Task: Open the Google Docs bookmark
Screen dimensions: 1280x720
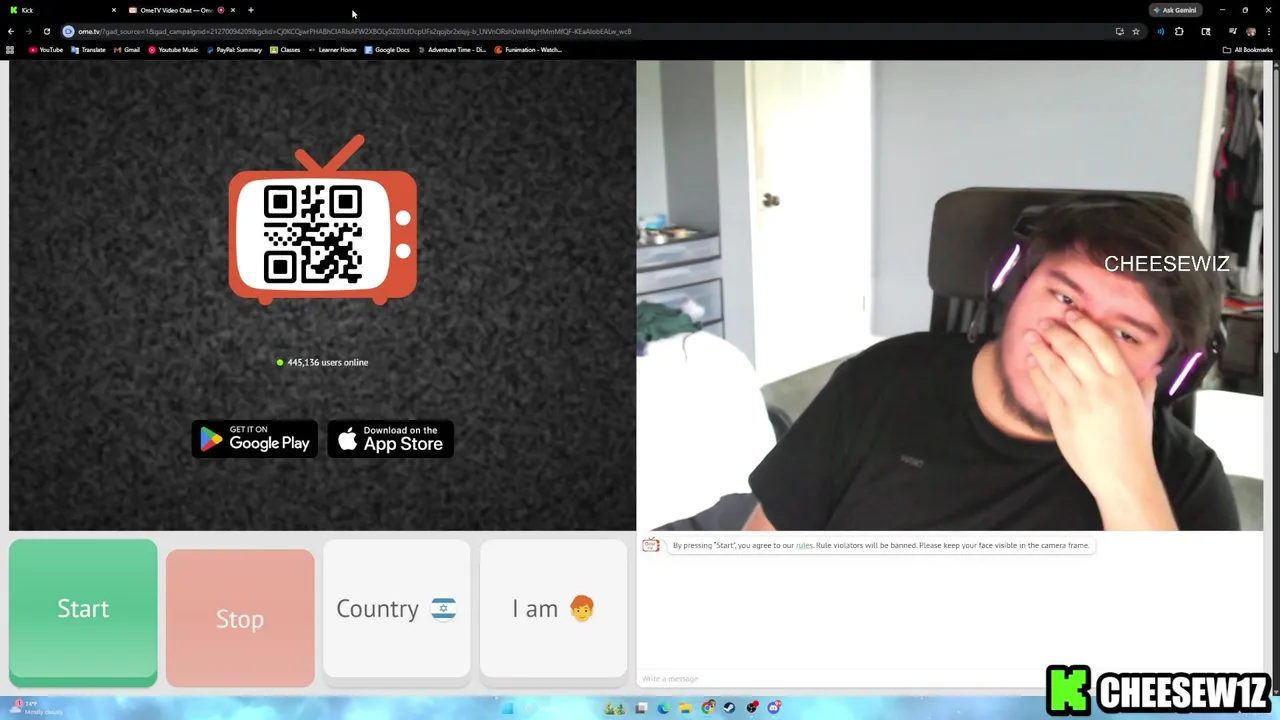Action: (387, 49)
